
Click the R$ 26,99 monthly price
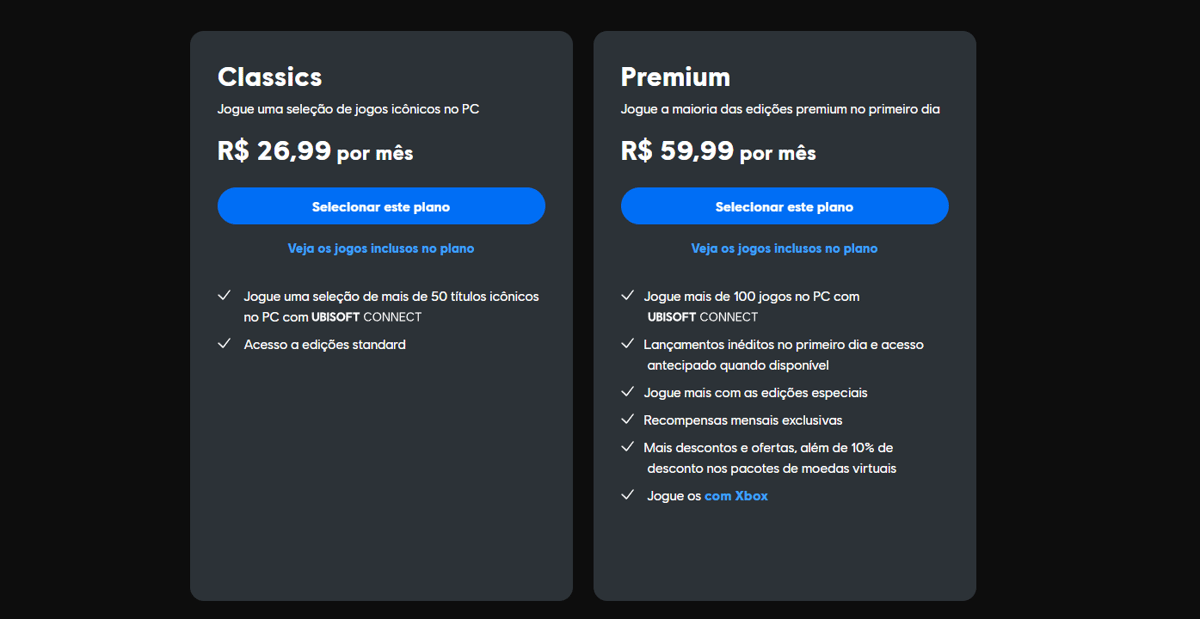click(x=315, y=152)
